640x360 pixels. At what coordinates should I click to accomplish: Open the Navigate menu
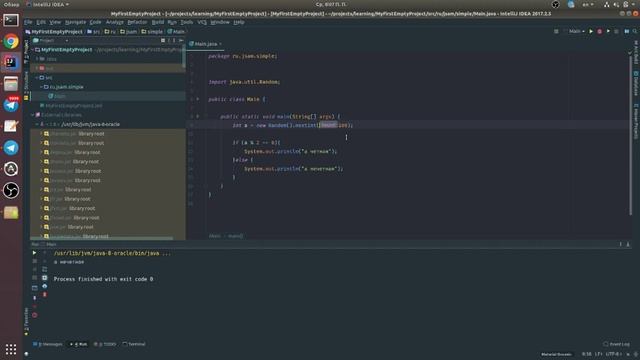pyautogui.click(x=76, y=22)
